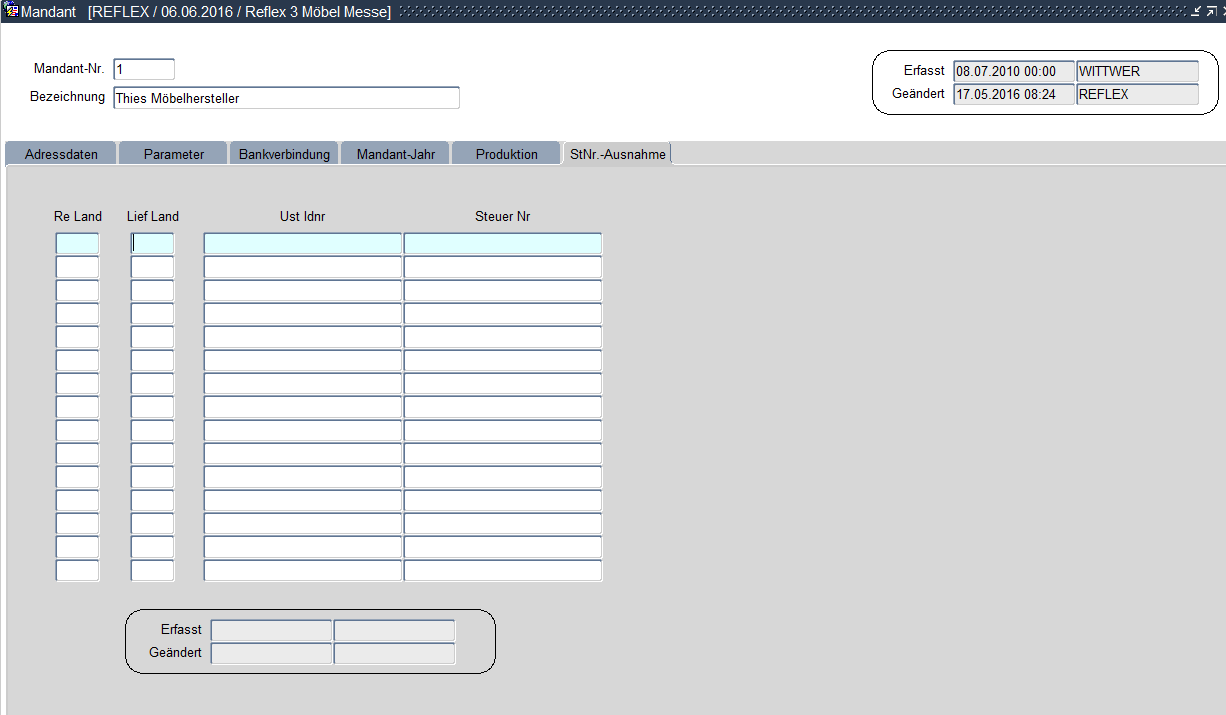The image size is (1226, 715).
Task: Switch to the Parameter tab
Action: pyautogui.click(x=173, y=154)
